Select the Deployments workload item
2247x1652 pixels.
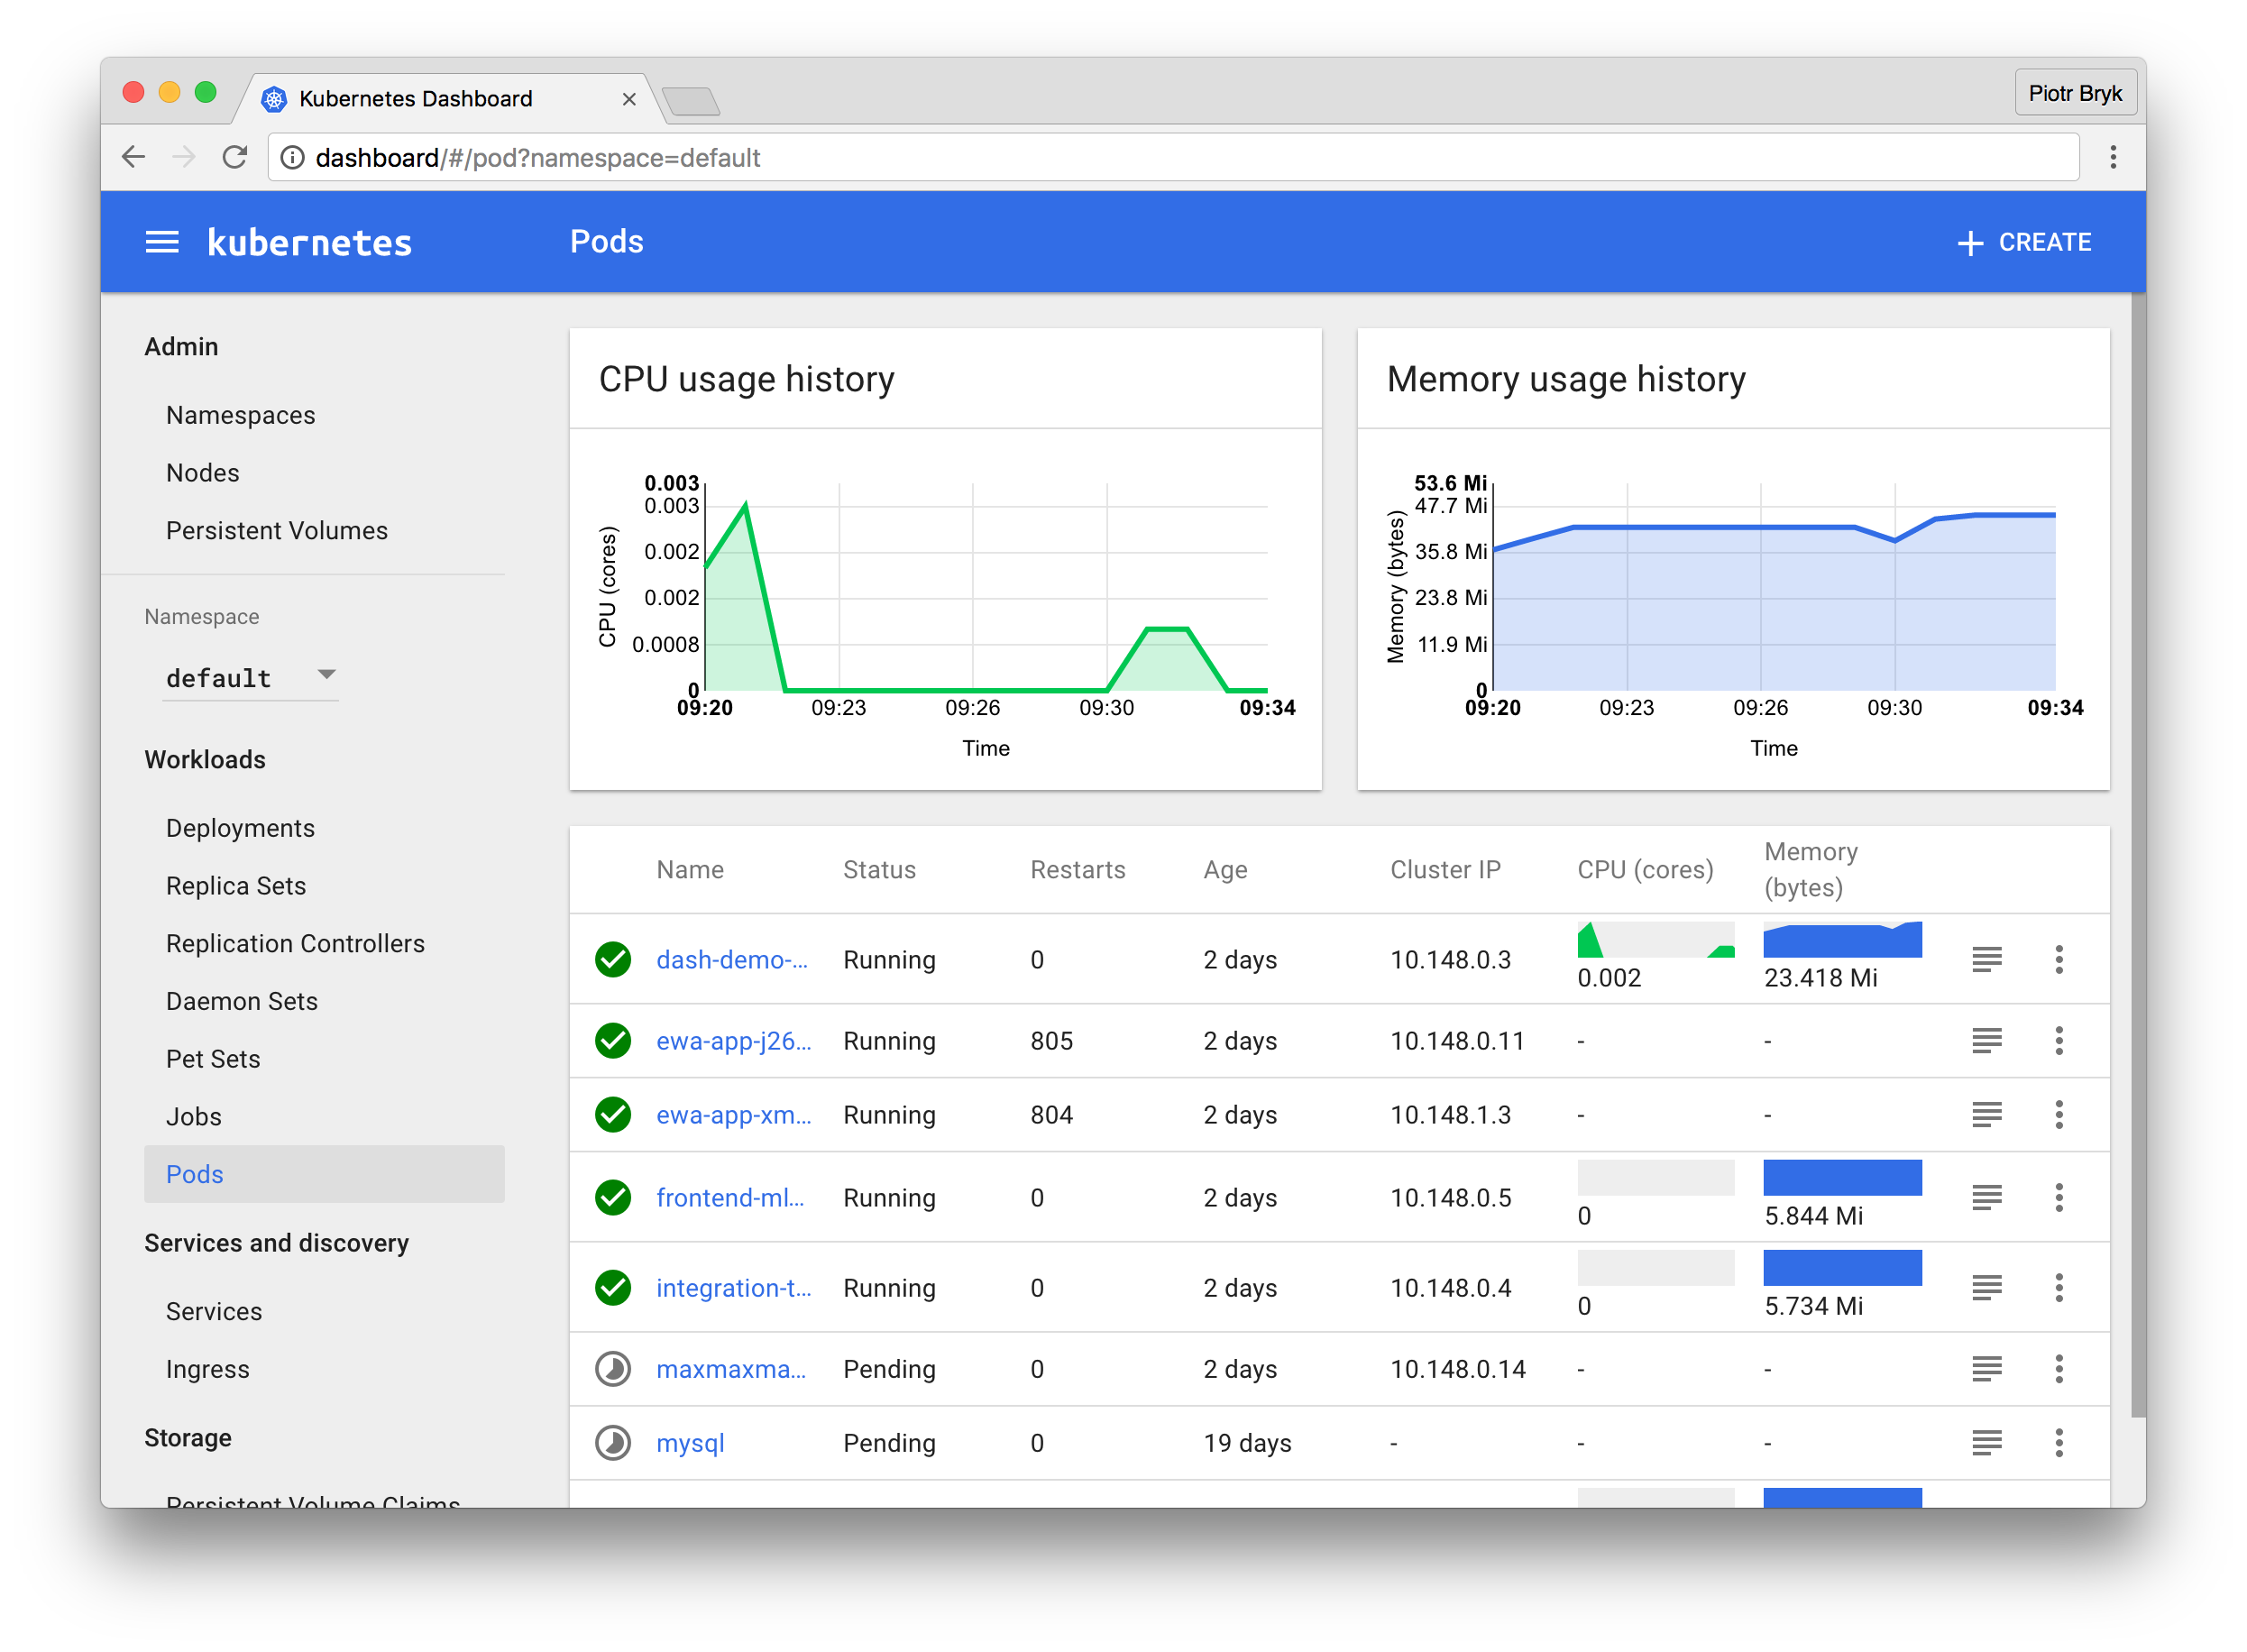coord(243,827)
